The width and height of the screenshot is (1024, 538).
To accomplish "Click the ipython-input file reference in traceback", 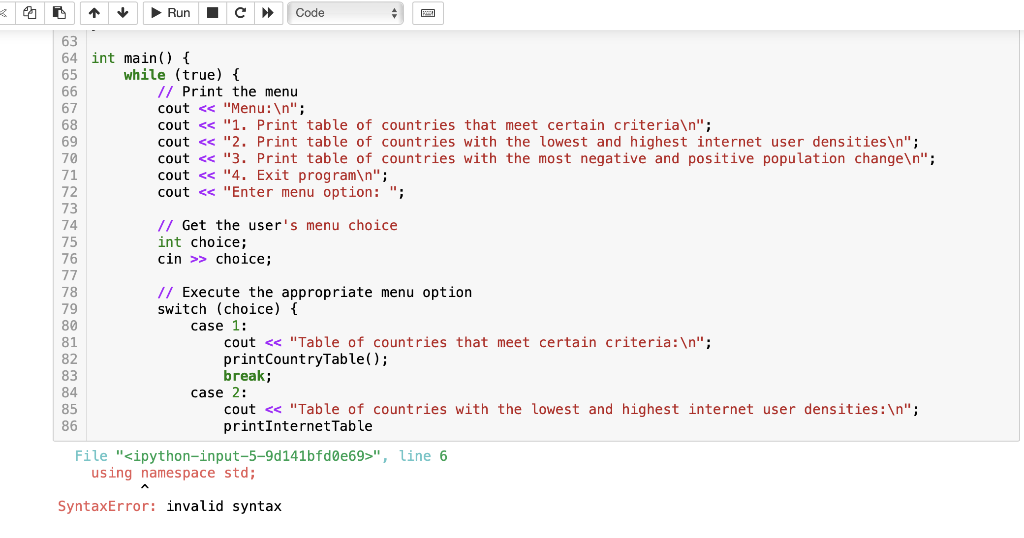I will click(248, 456).
